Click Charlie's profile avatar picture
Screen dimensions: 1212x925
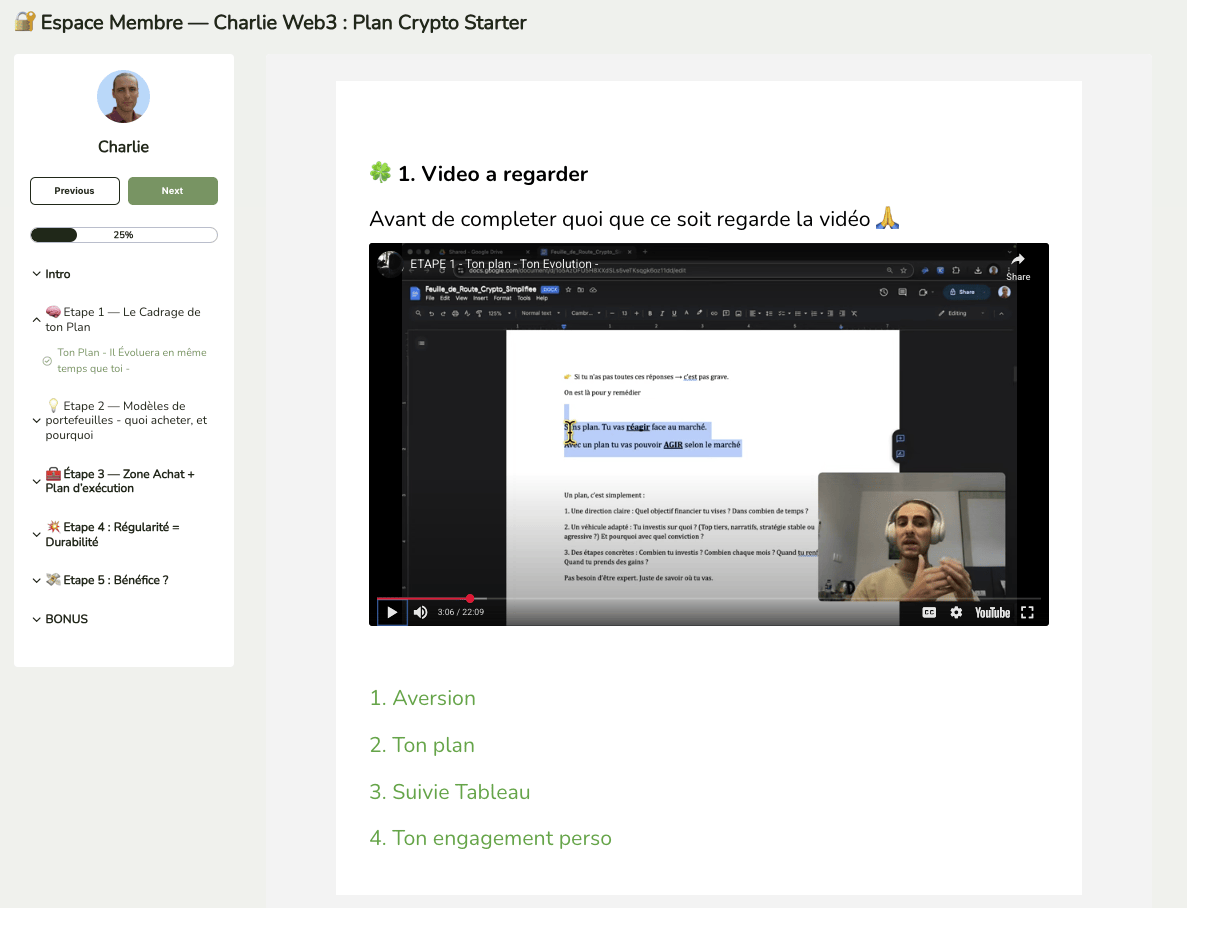coord(123,97)
